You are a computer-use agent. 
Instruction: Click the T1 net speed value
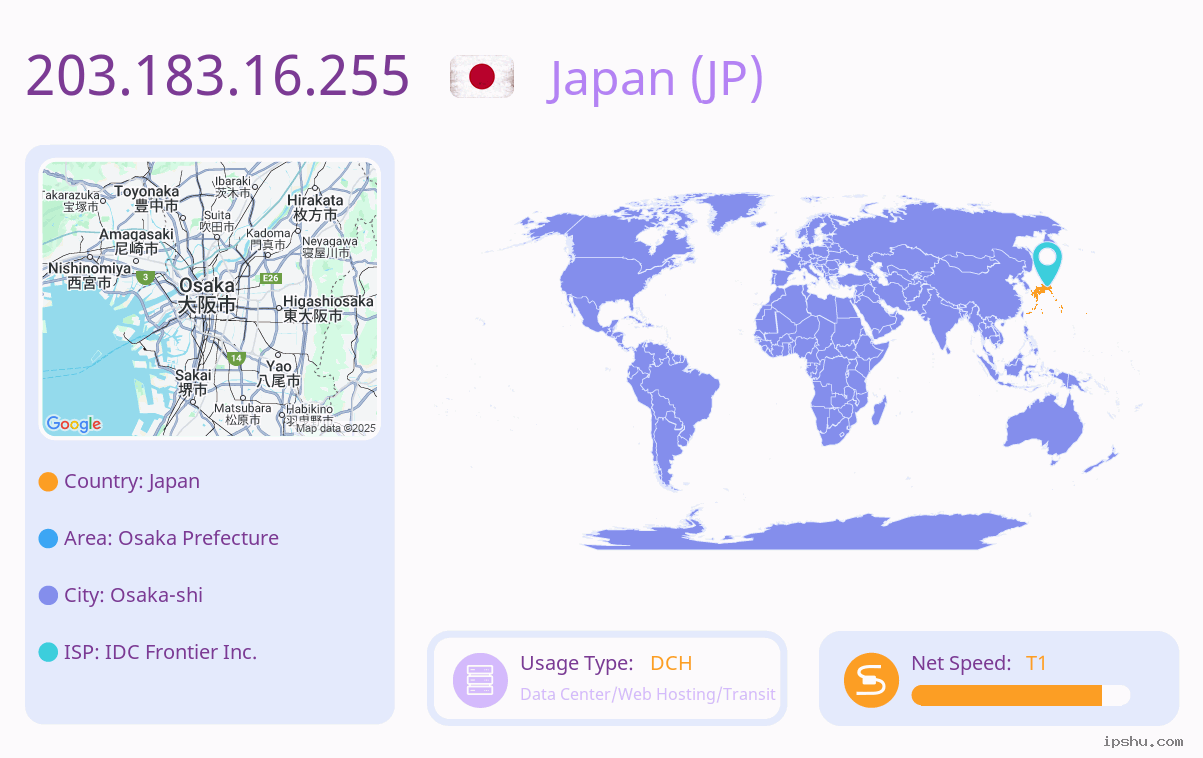coord(1036,663)
